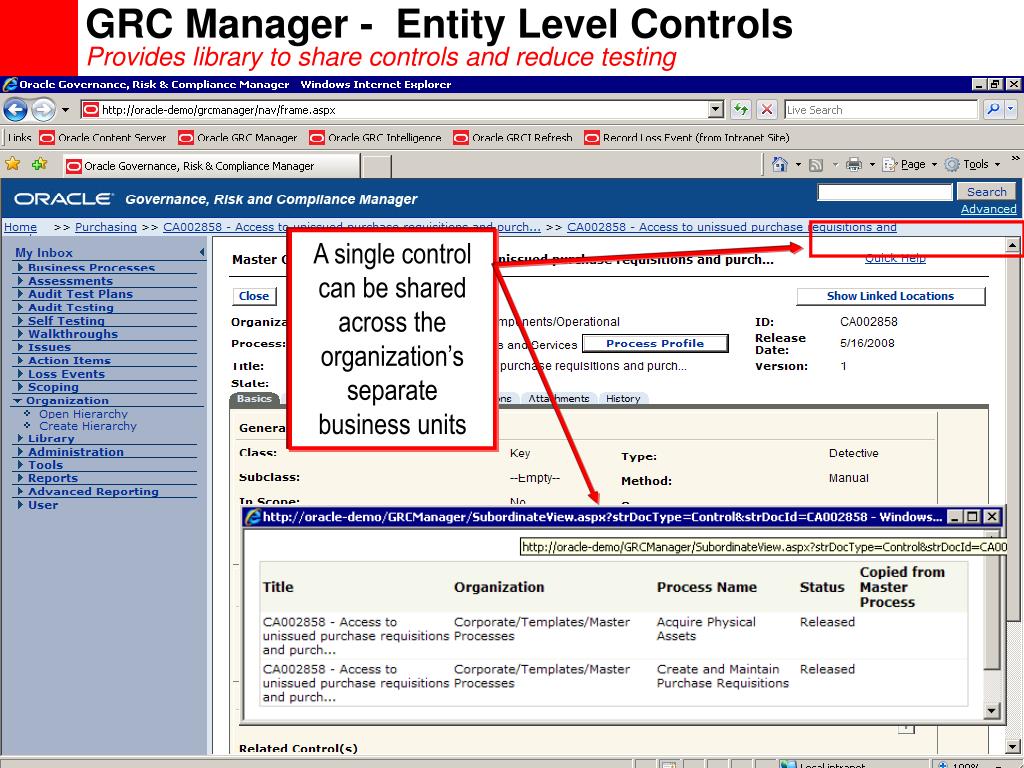Expand the Library sidebar node
Viewport: 1024px width, 768px height.
(x=20, y=438)
